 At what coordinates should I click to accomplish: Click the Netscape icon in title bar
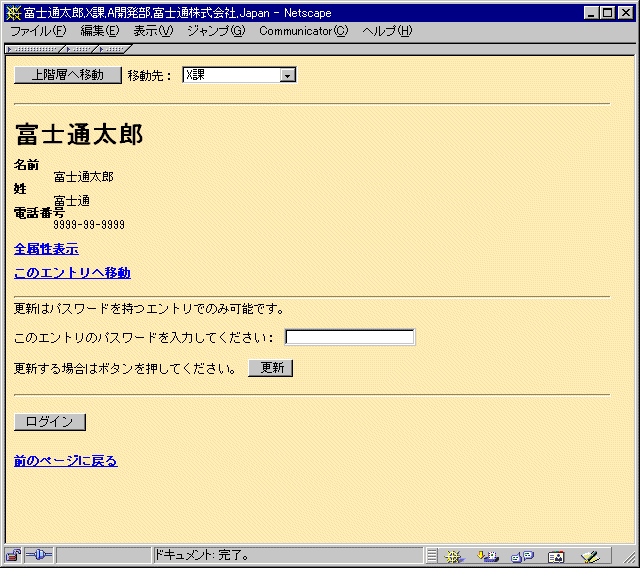pyautogui.click(x=13, y=13)
